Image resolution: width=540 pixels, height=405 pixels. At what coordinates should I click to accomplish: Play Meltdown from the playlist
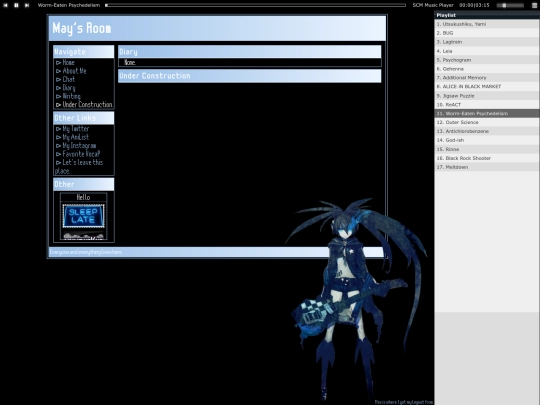(x=487, y=167)
